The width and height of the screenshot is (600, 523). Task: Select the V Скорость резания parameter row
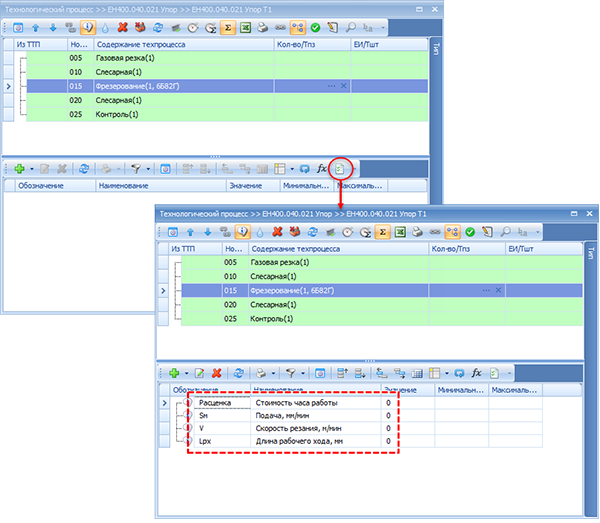coord(368,429)
